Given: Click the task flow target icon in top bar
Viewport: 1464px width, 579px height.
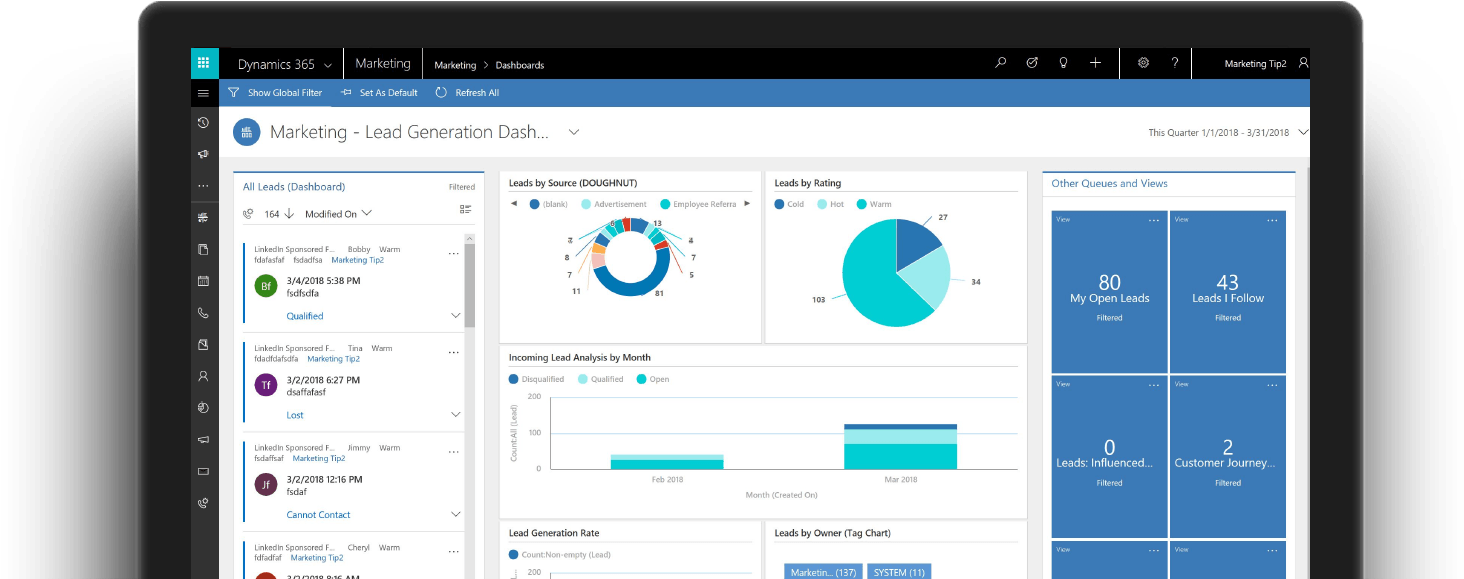Looking at the screenshot, I should click(x=1032, y=63).
